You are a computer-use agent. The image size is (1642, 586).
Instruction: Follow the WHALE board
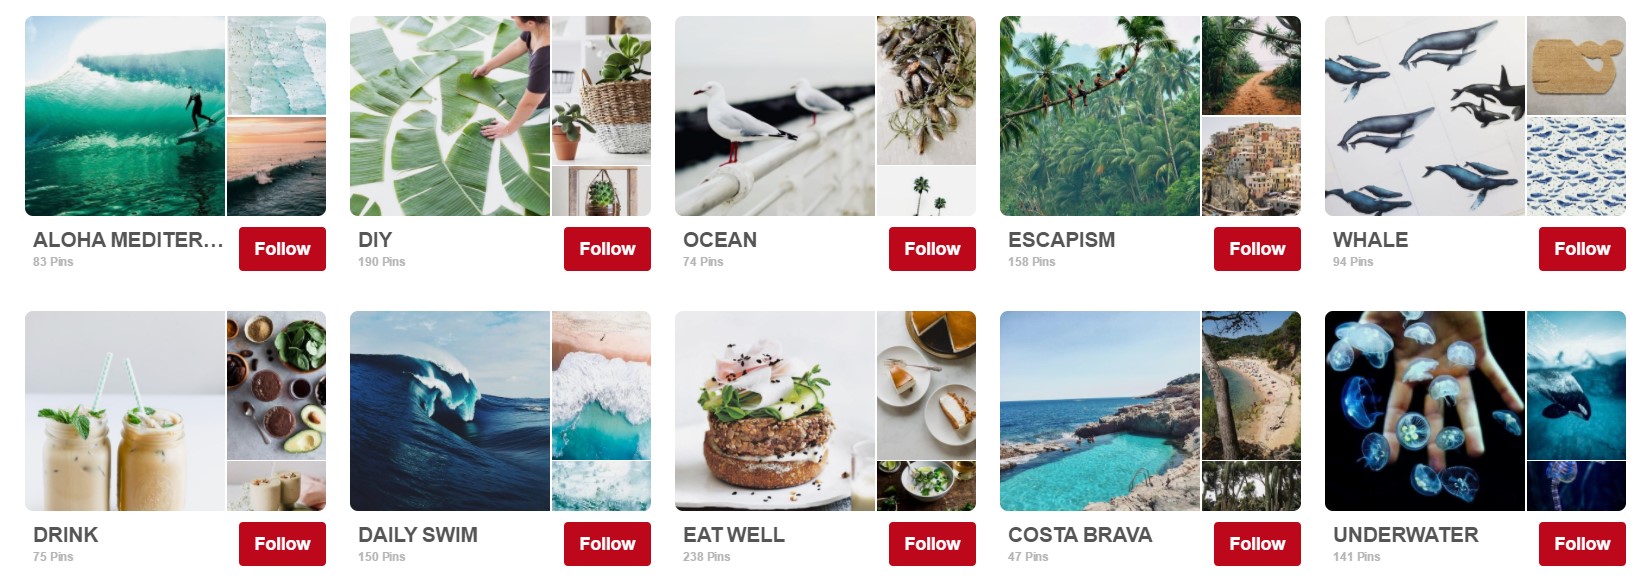[1582, 249]
